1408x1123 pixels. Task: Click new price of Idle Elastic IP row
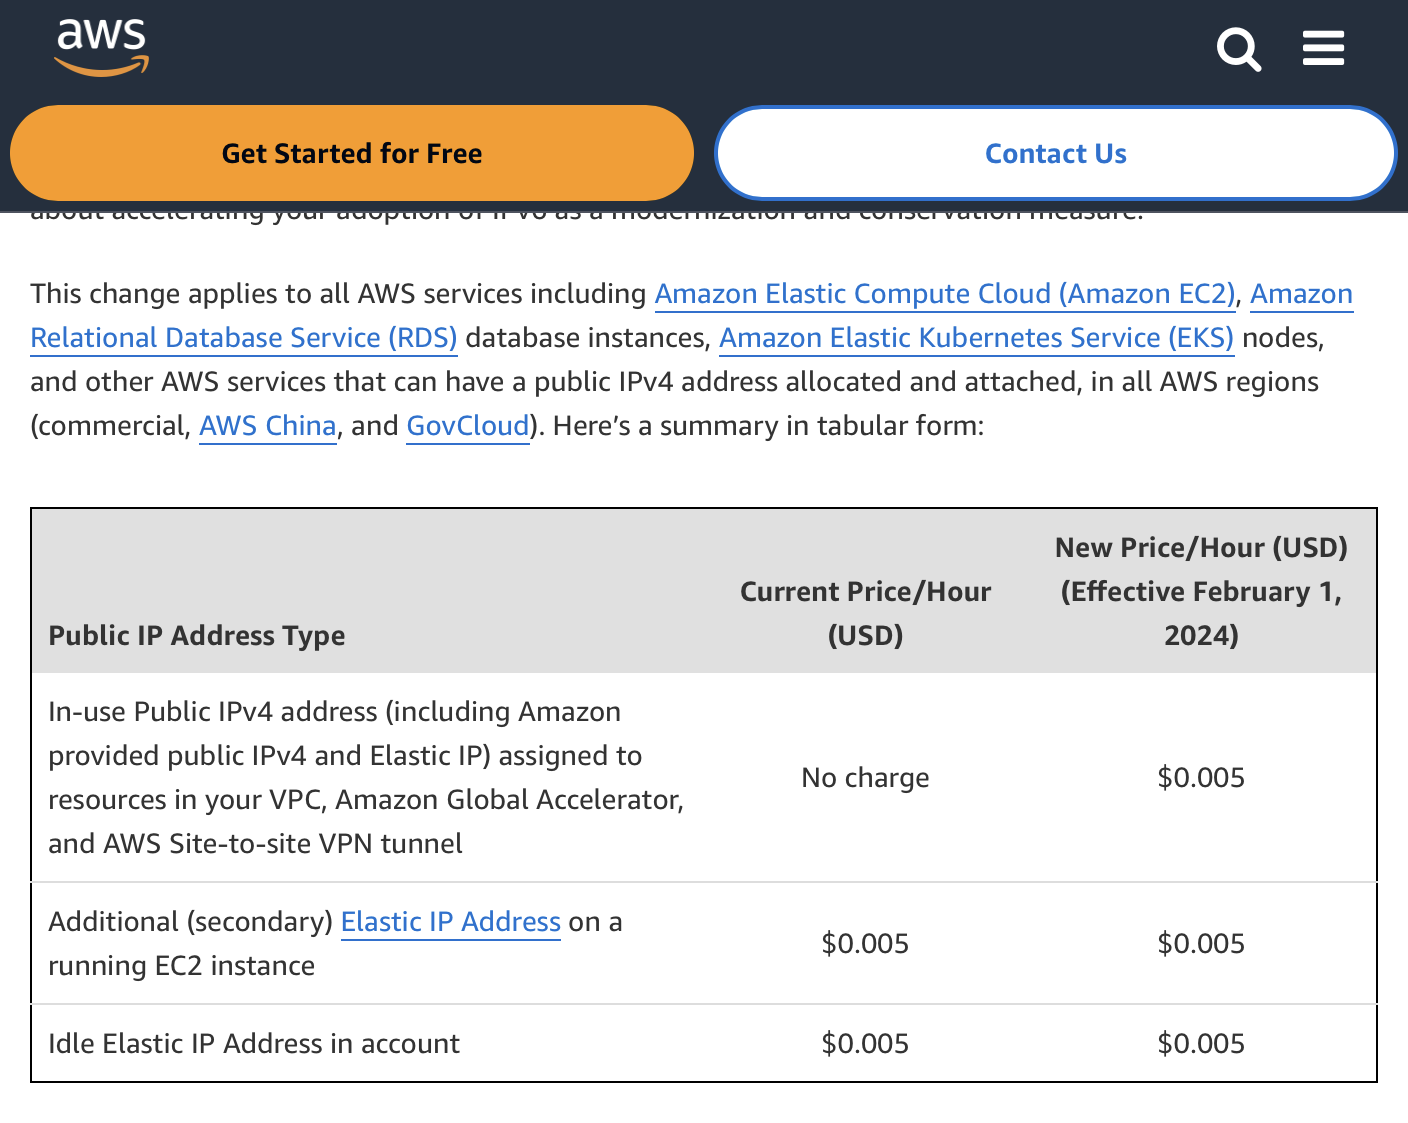[x=1201, y=1044]
